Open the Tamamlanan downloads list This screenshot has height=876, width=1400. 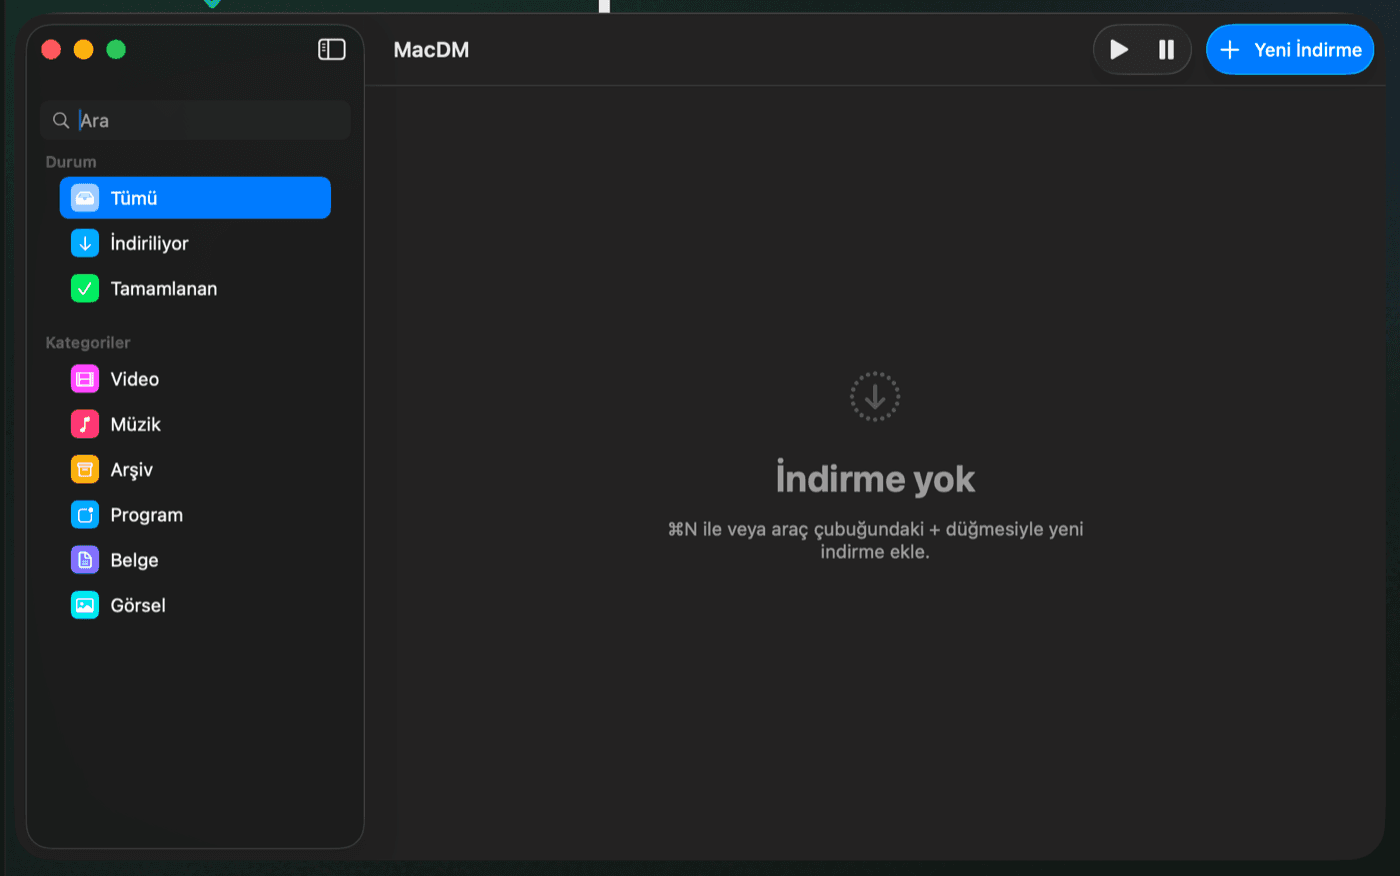coord(164,288)
